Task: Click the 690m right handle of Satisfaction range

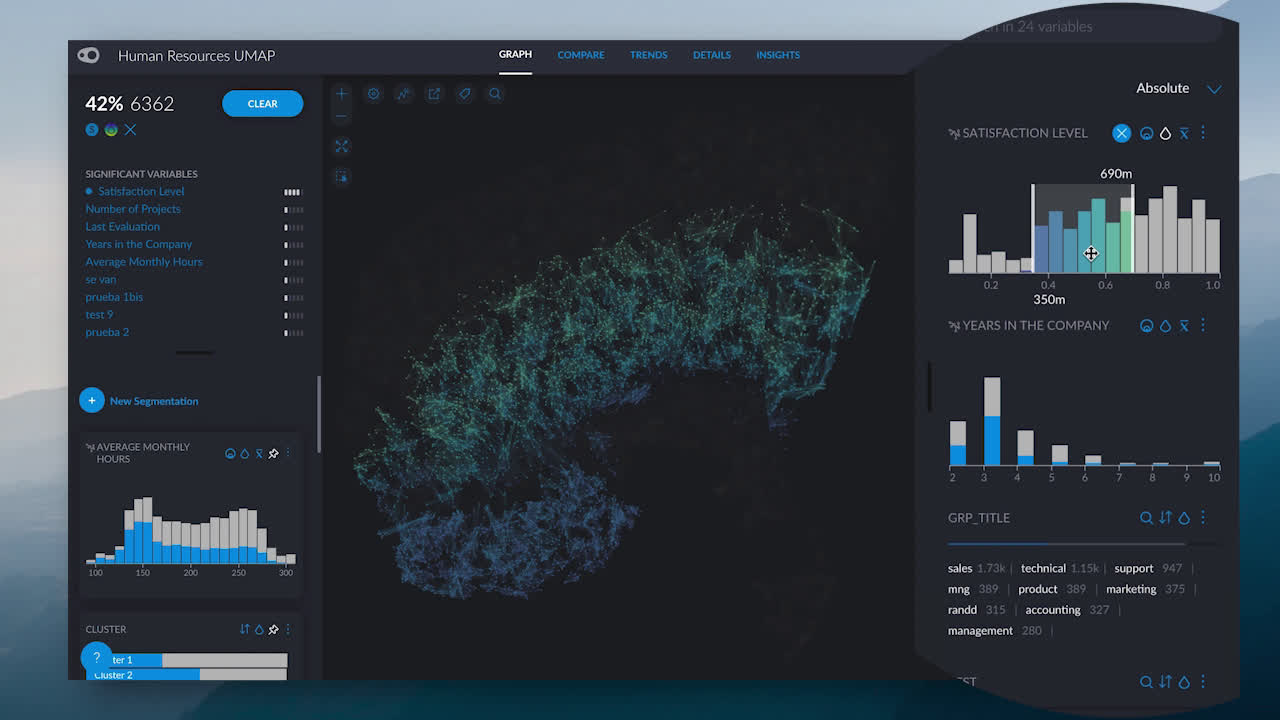Action: pos(1133,228)
